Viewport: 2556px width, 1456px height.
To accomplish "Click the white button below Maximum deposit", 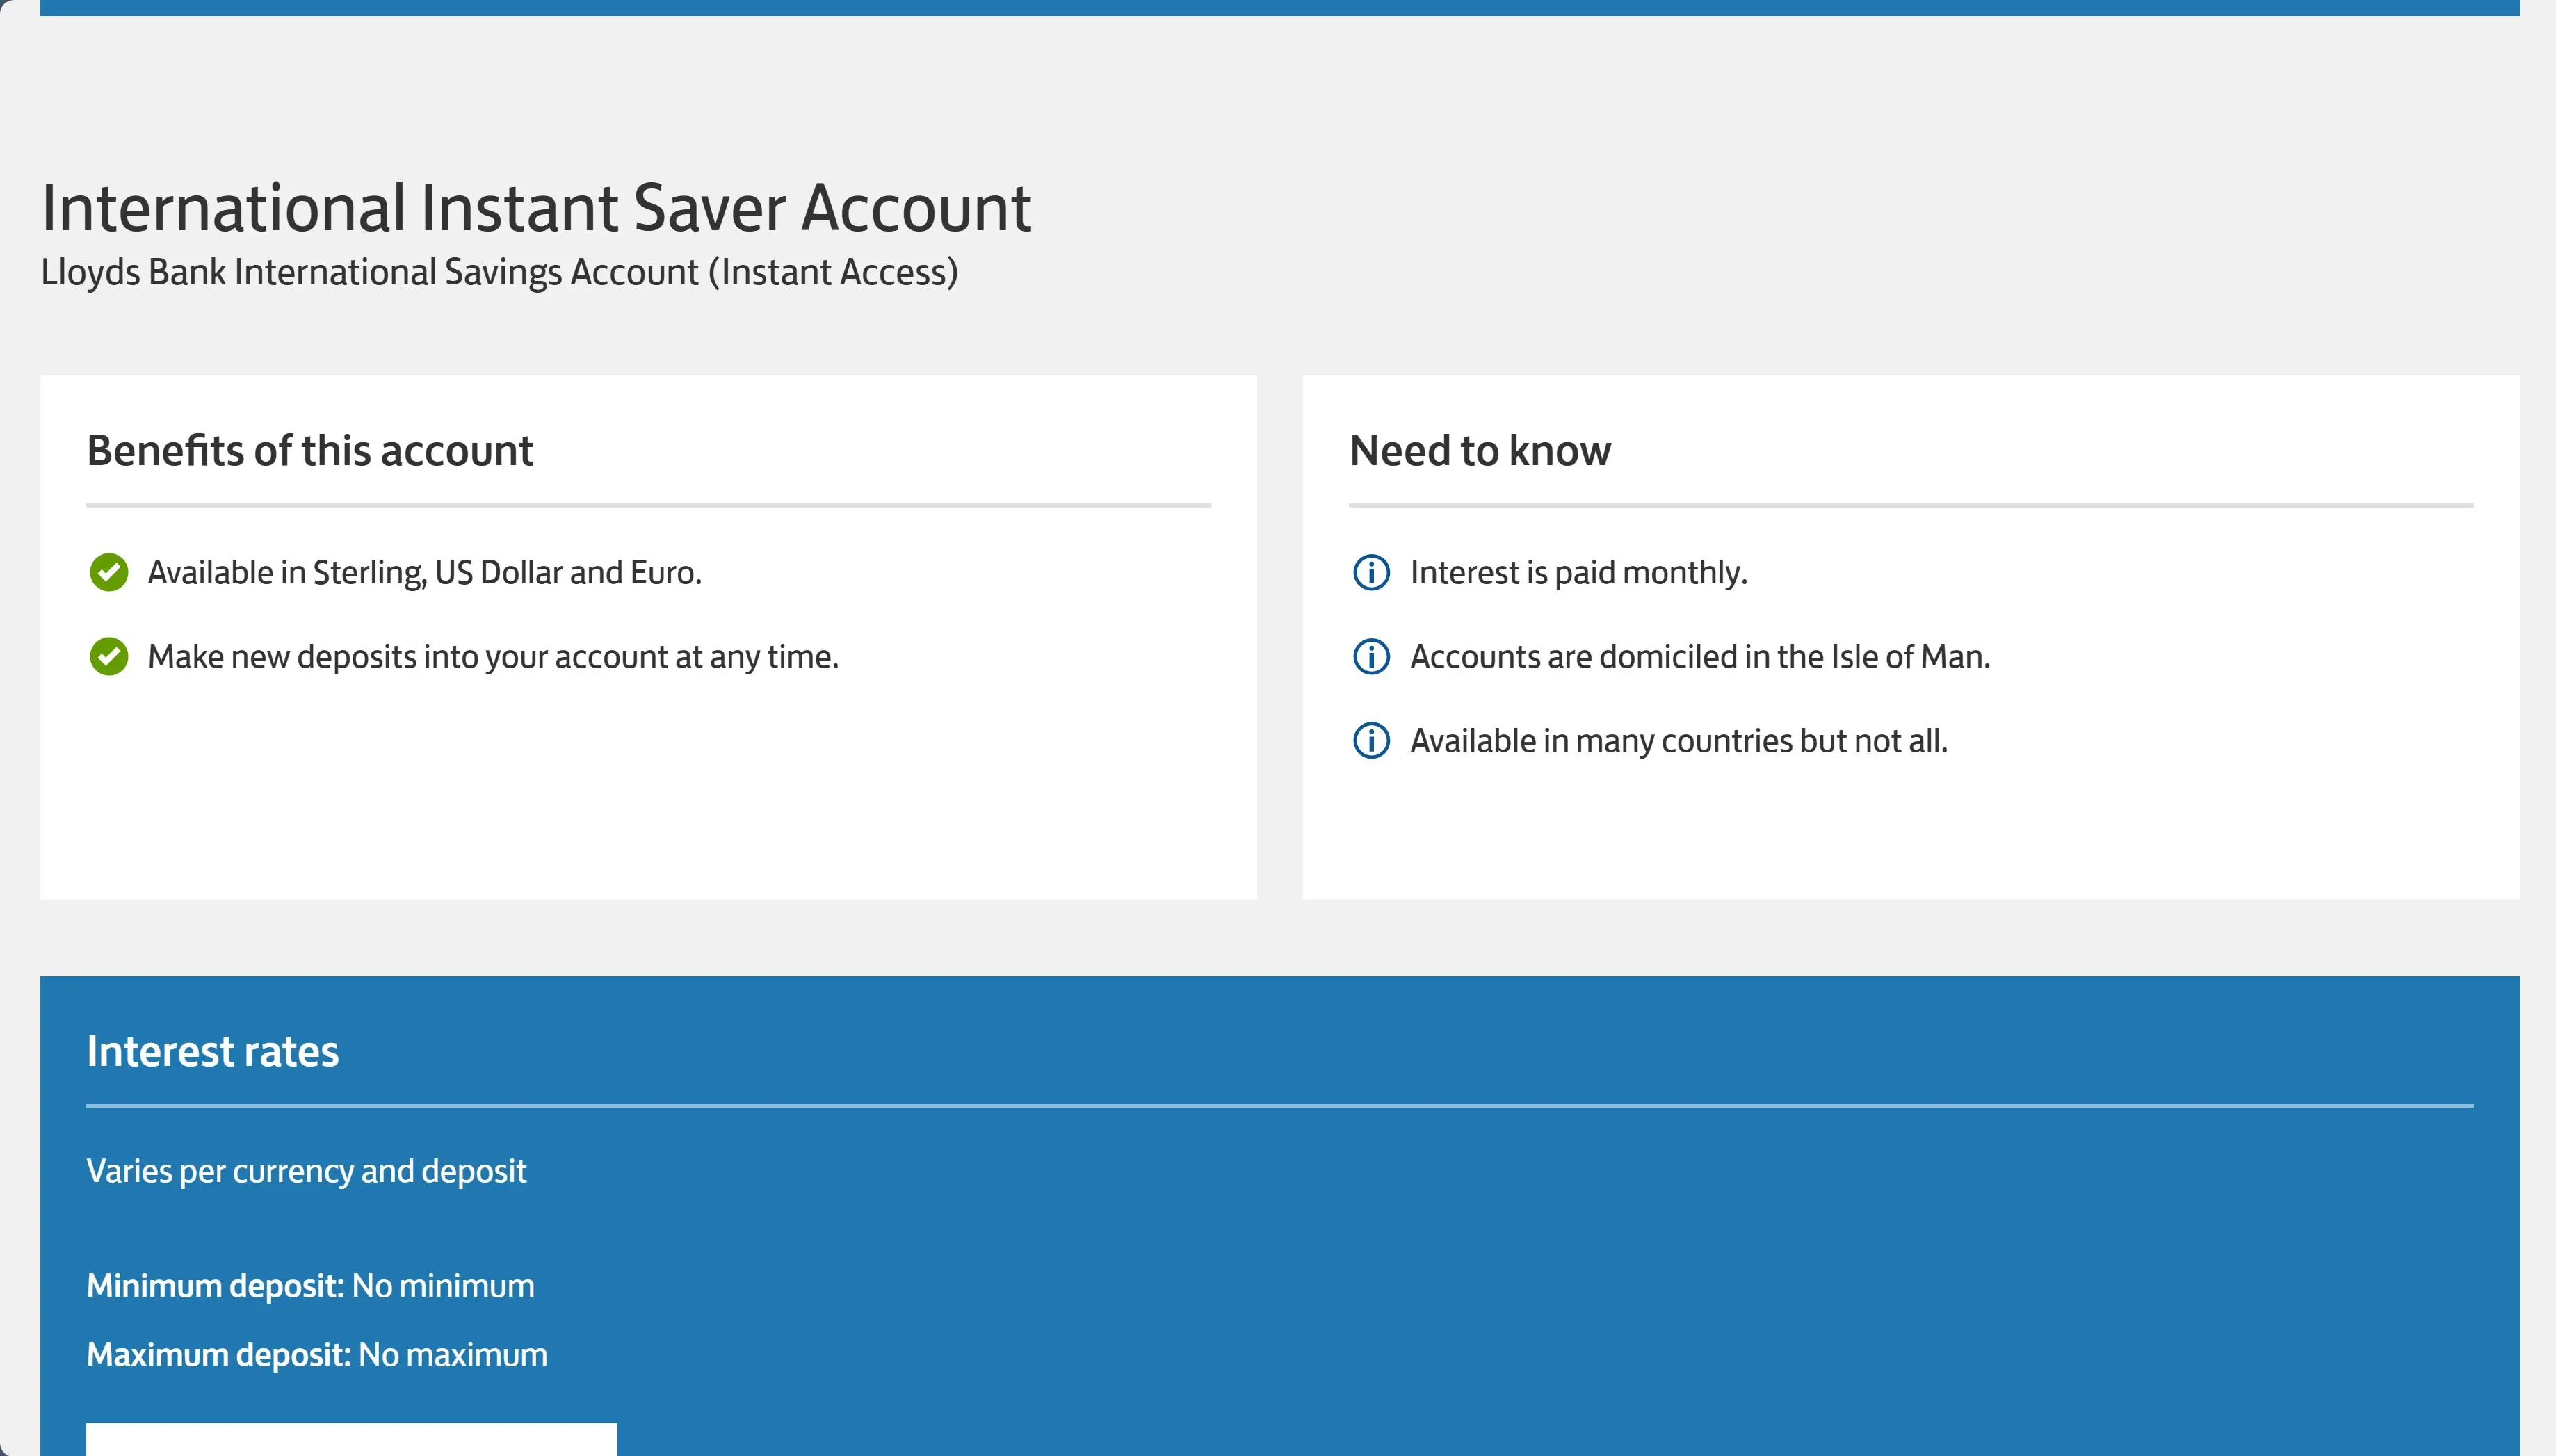I will (x=352, y=1439).
